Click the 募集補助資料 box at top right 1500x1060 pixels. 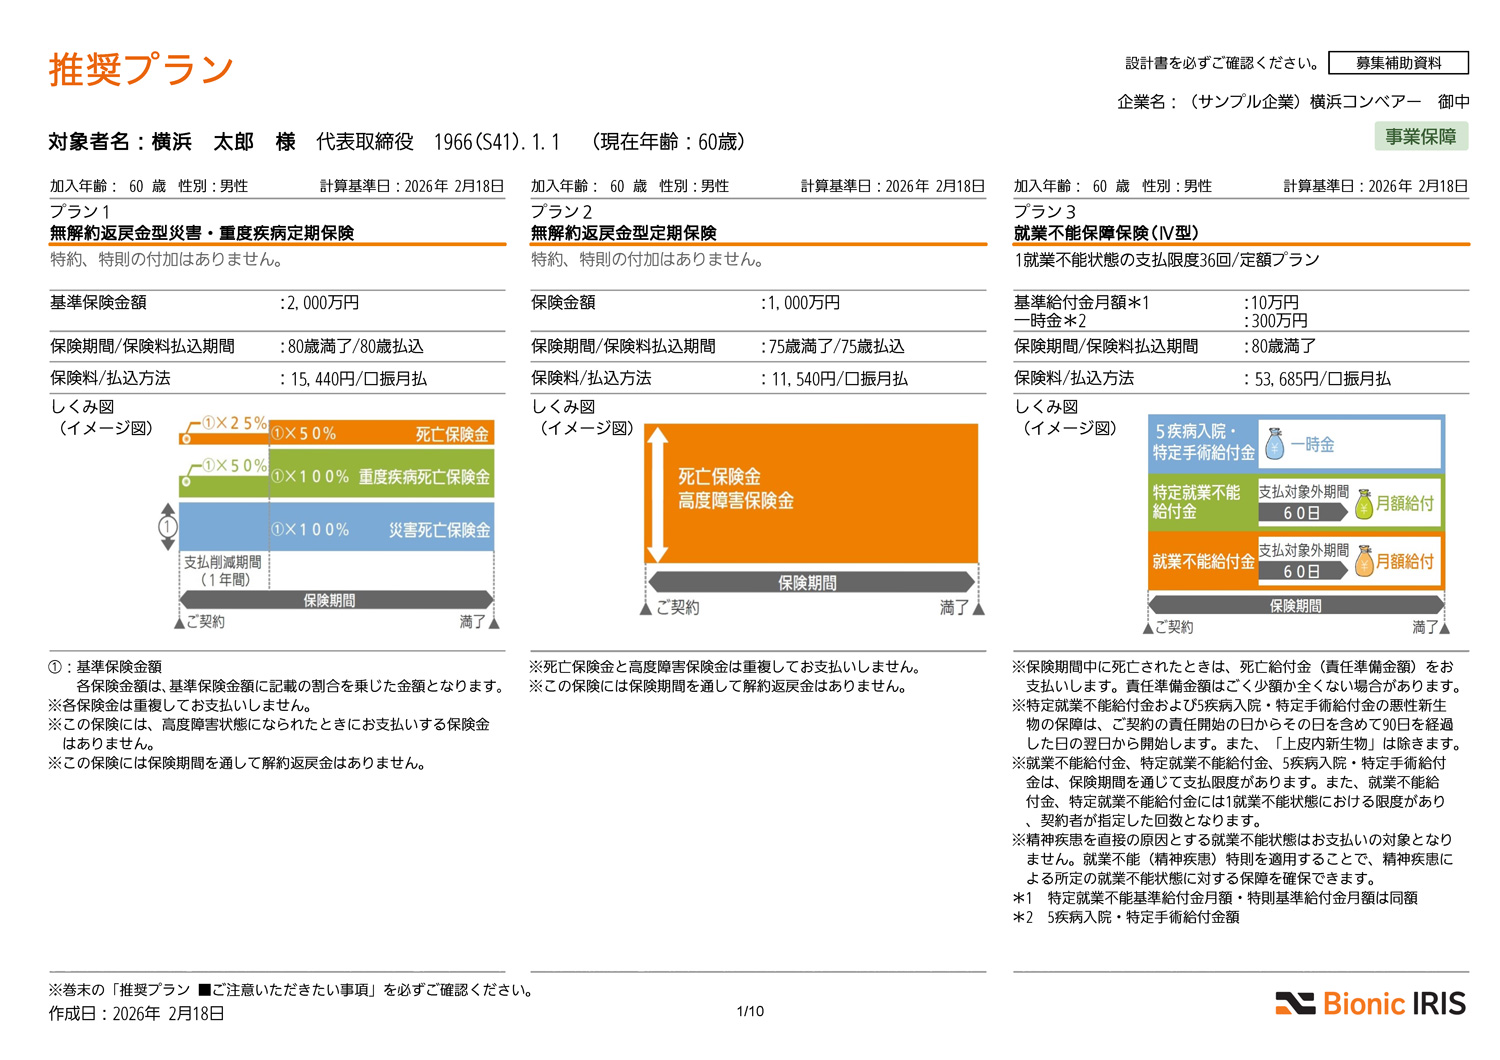click(1398, 63)
